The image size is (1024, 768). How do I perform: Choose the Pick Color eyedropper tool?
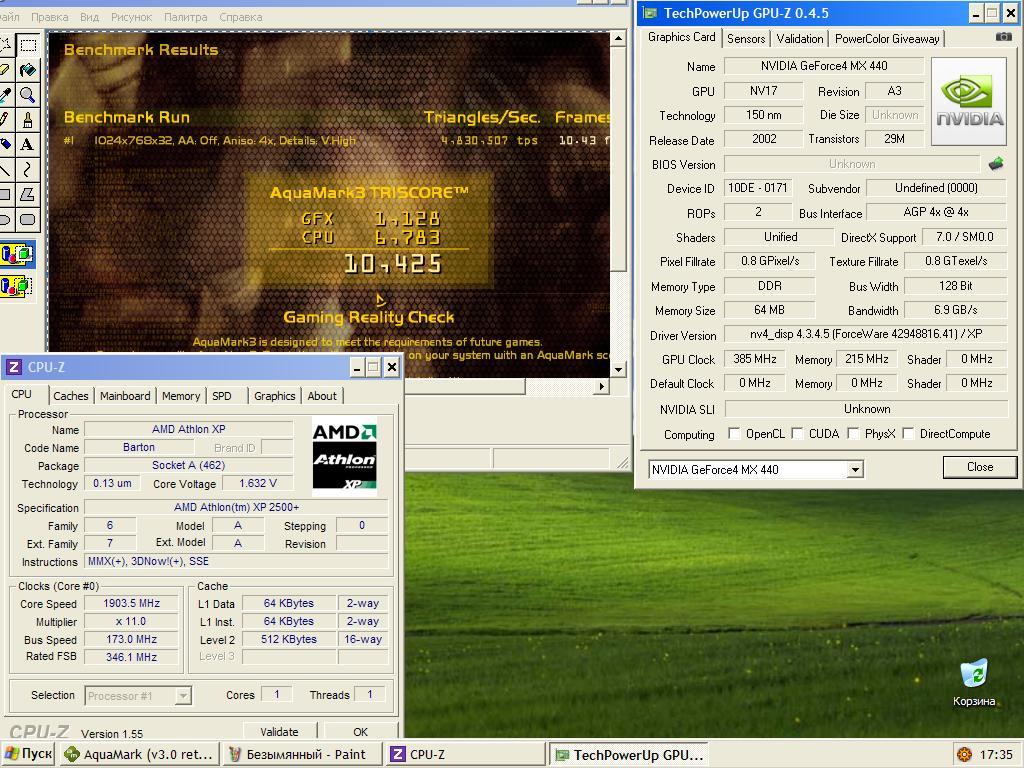(5, 95)
